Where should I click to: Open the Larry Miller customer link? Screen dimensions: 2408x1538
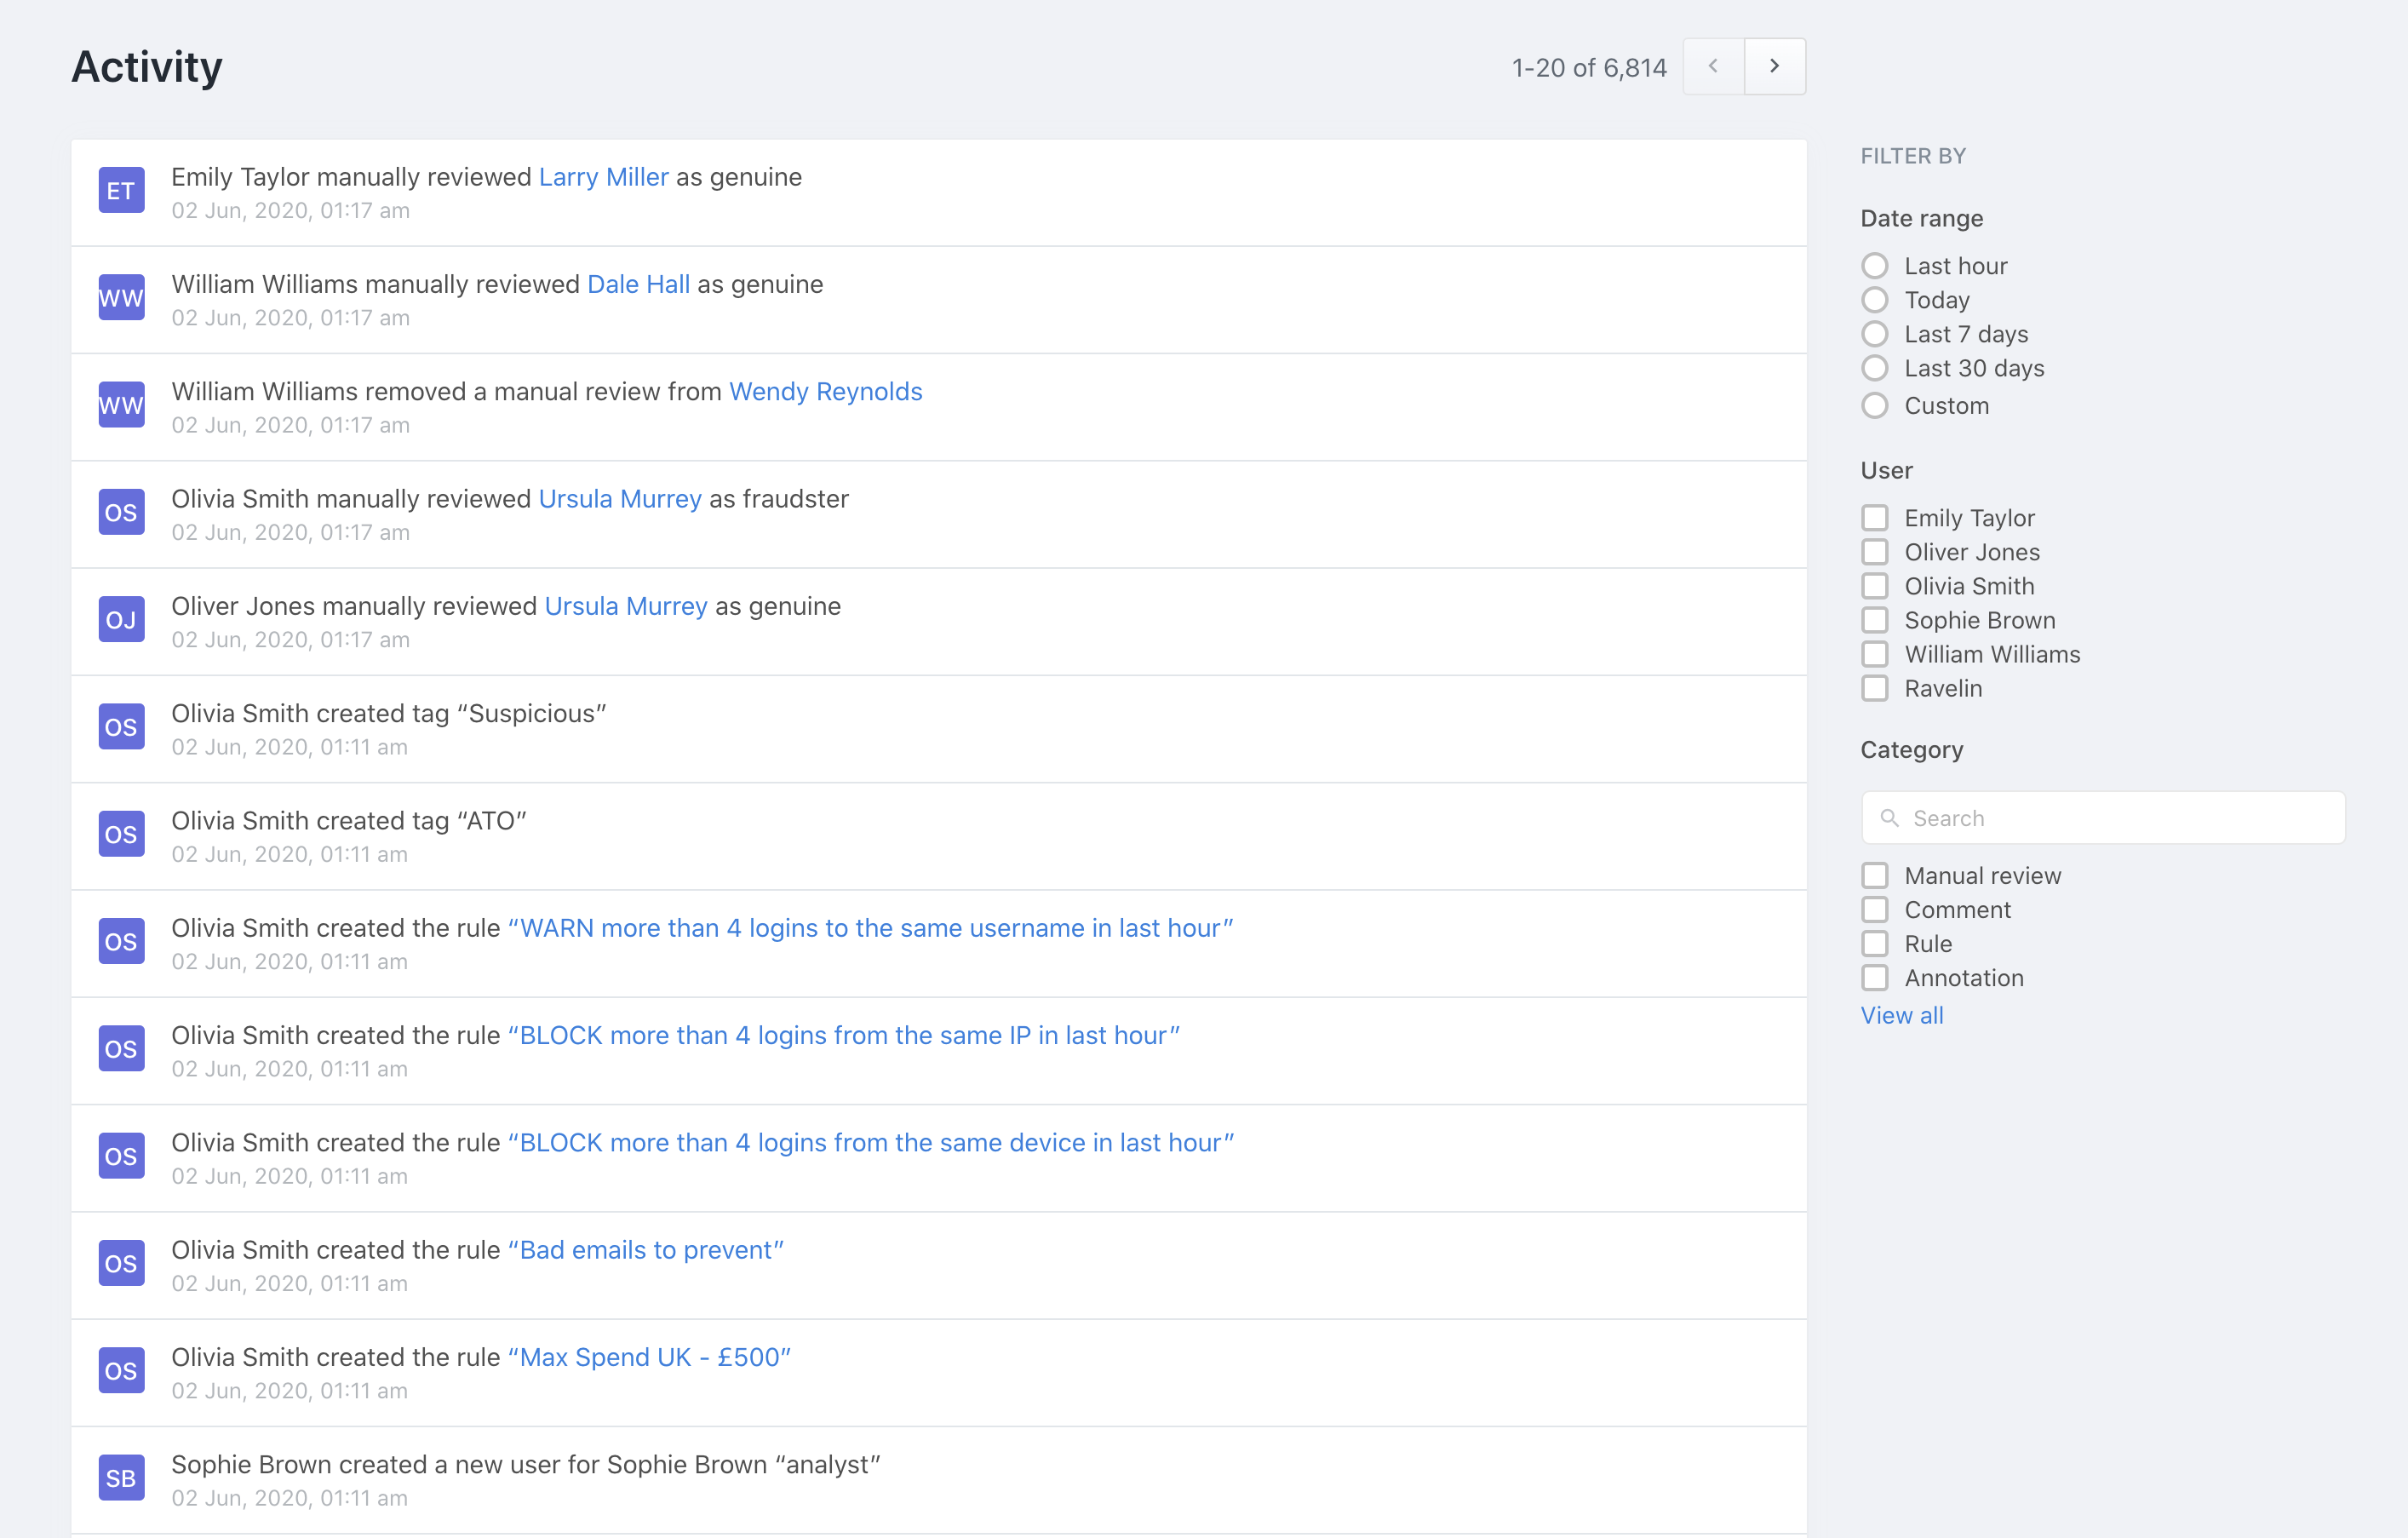pyautogui.click(x=603, y=177)
